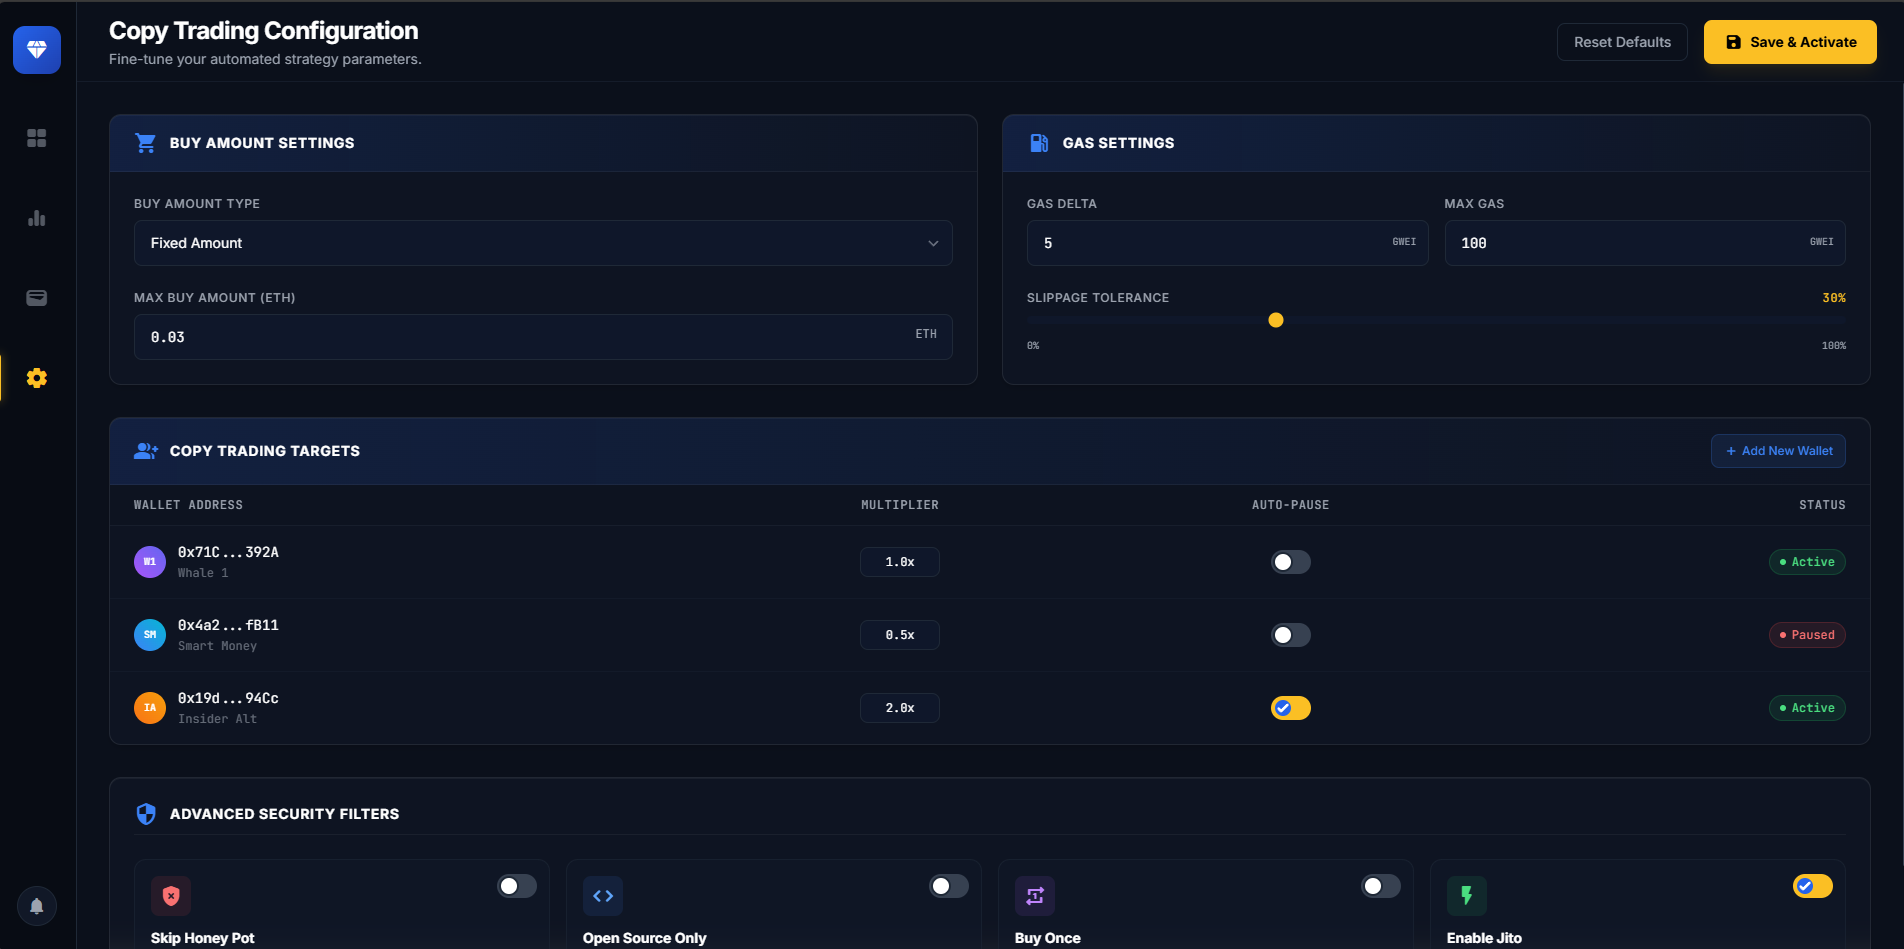The image size is (1904, 949).
Task: Open the wallet card icon in sidebar
Action: pos(37,298)
